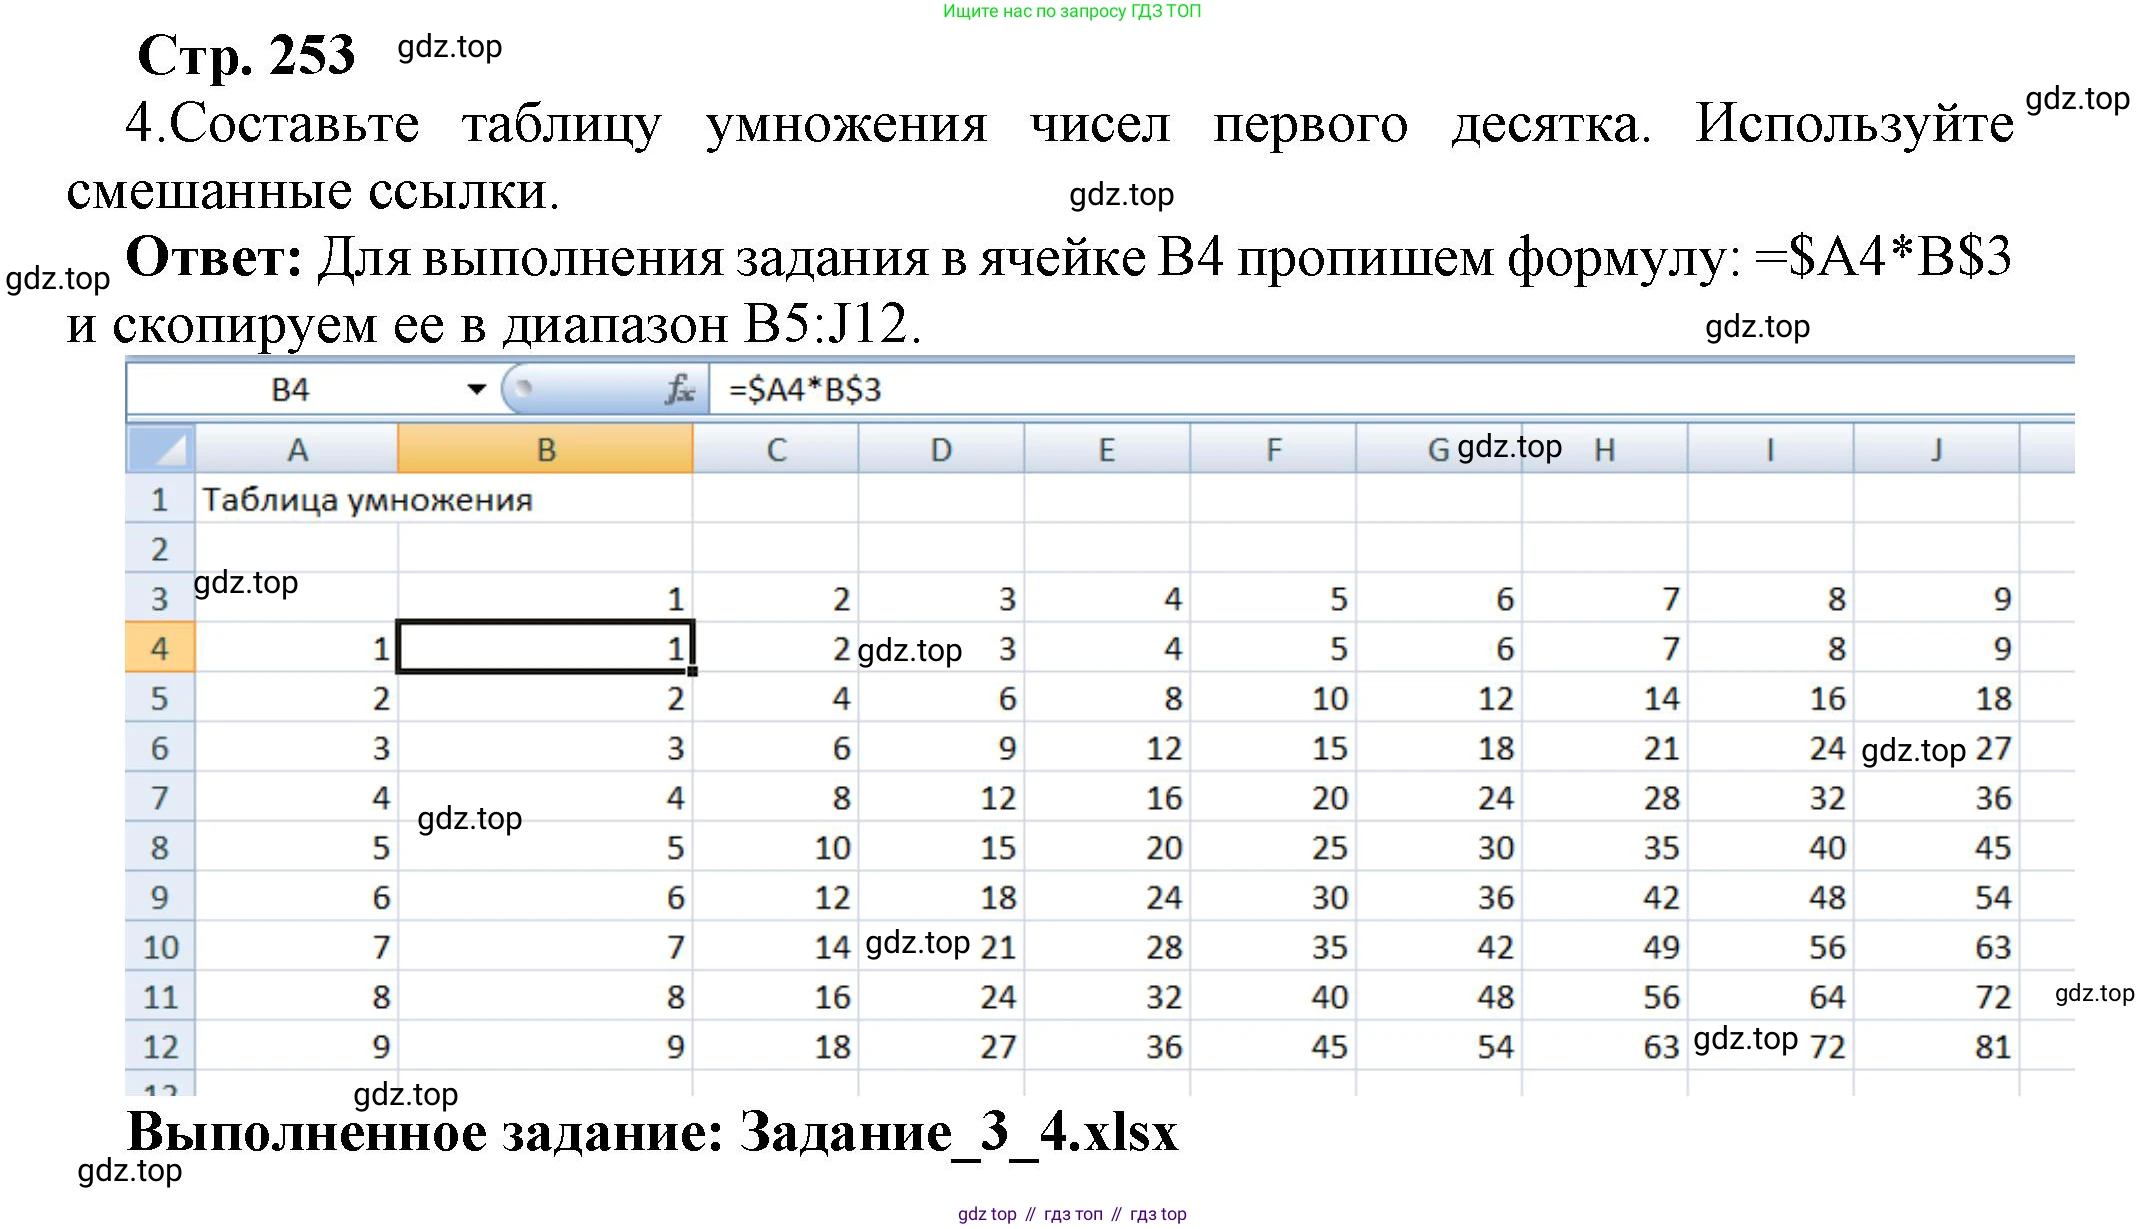Open the Name Box dropdown arrow

click(477, 389)
